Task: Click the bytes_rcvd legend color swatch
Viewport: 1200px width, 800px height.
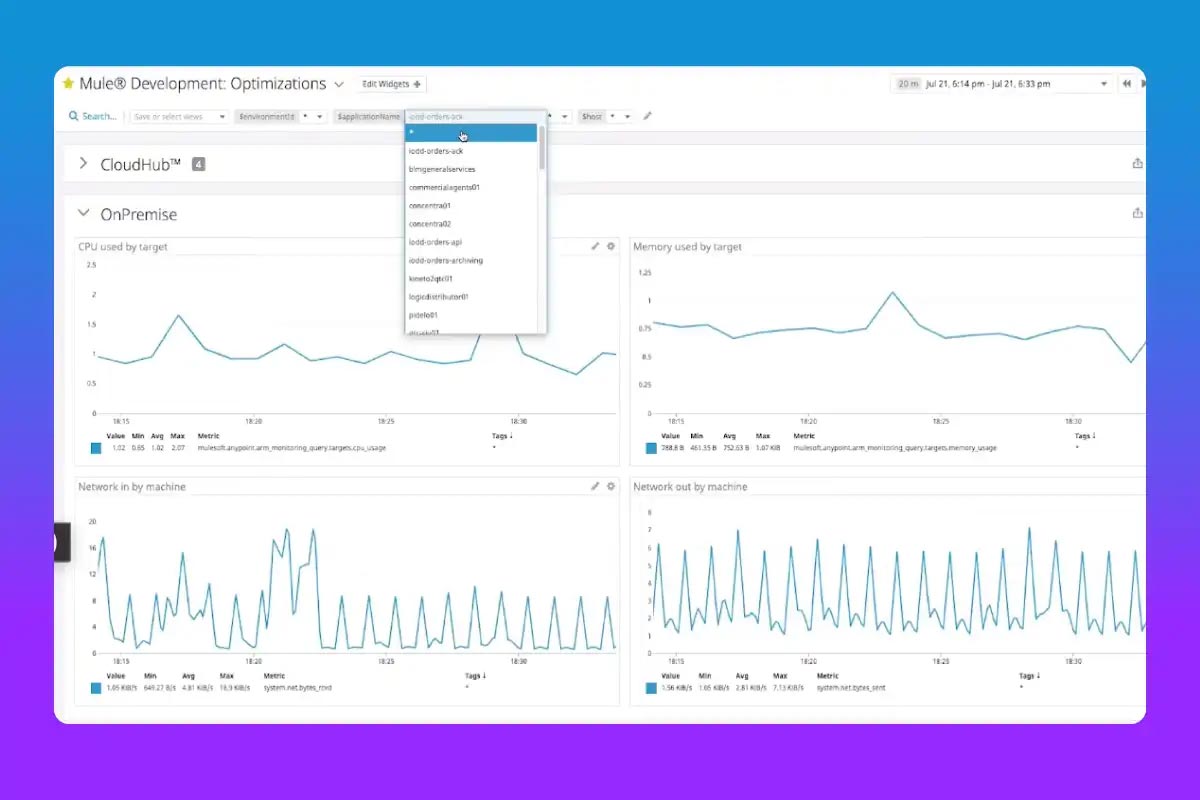Action: pyautogui.click(x=96, y=688)
